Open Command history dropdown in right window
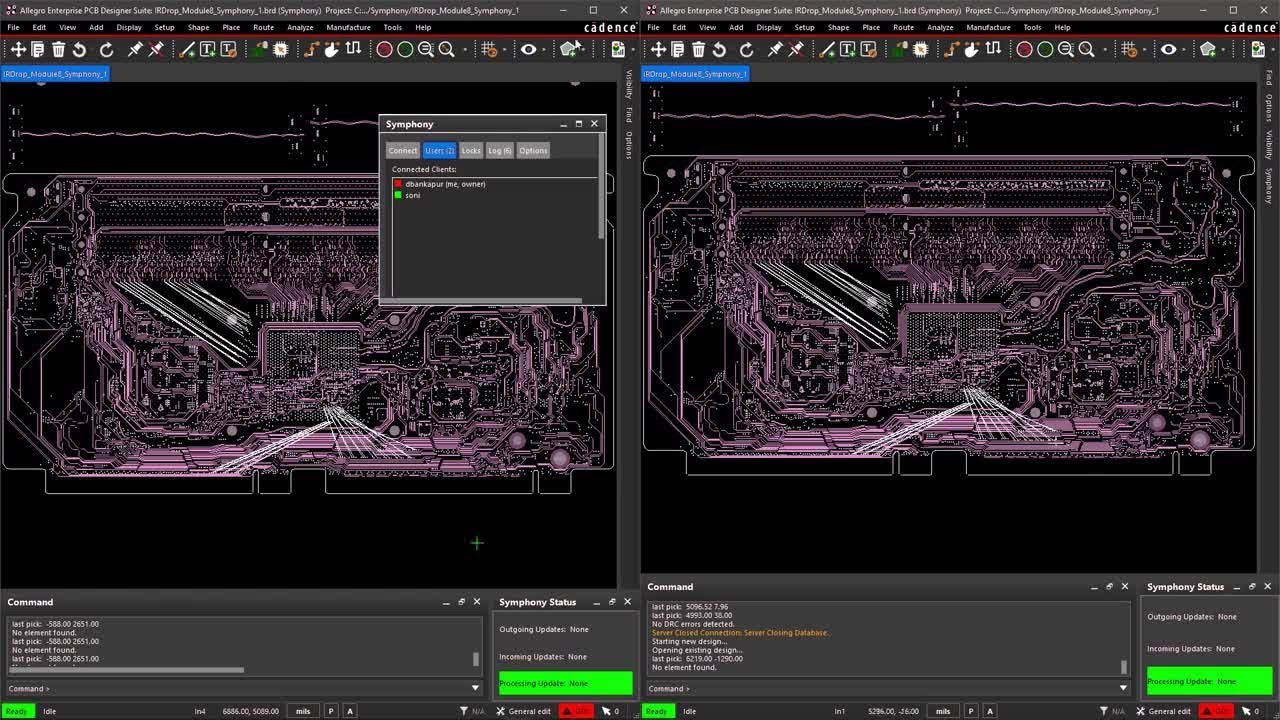 click(x=1123, y=688)
